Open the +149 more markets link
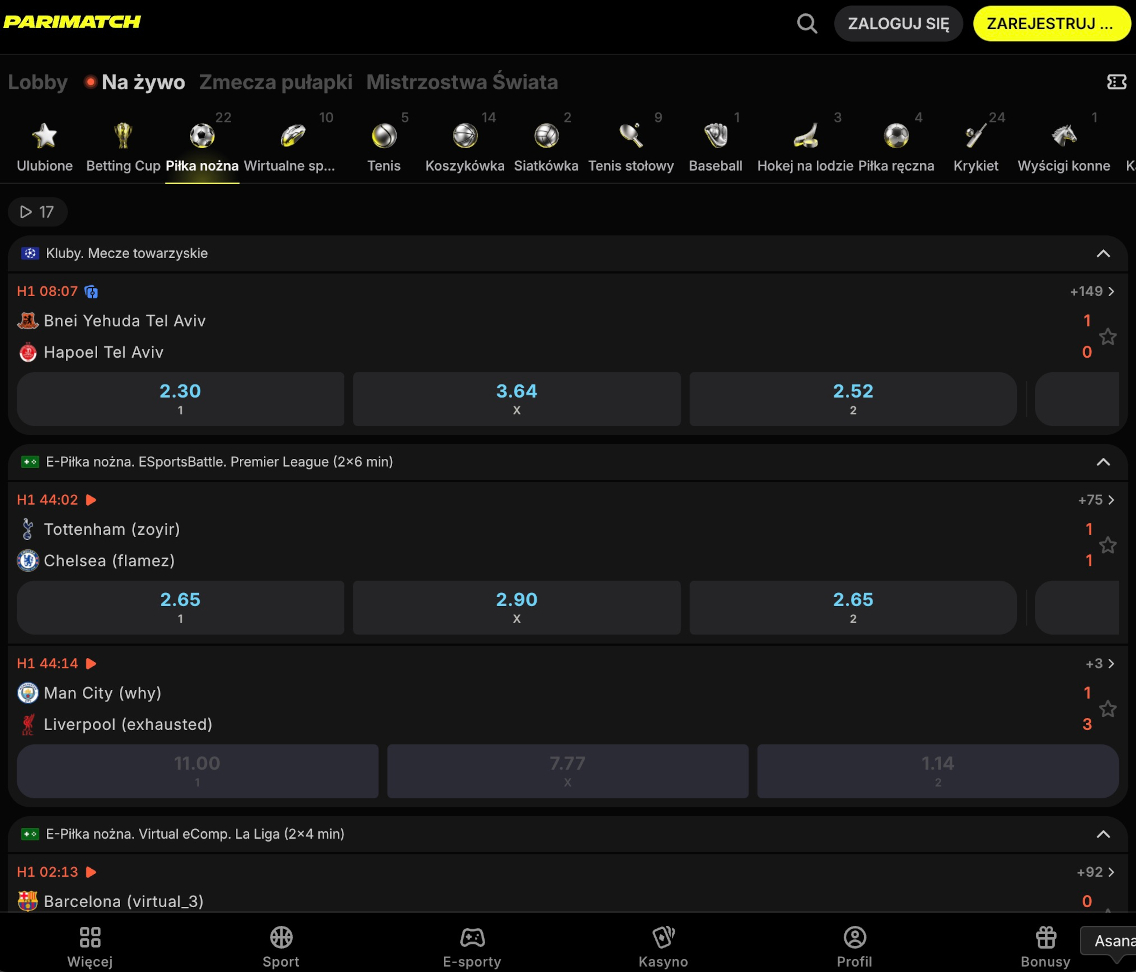Viewport: 1136px width, 972px height. coord(1093,291)
